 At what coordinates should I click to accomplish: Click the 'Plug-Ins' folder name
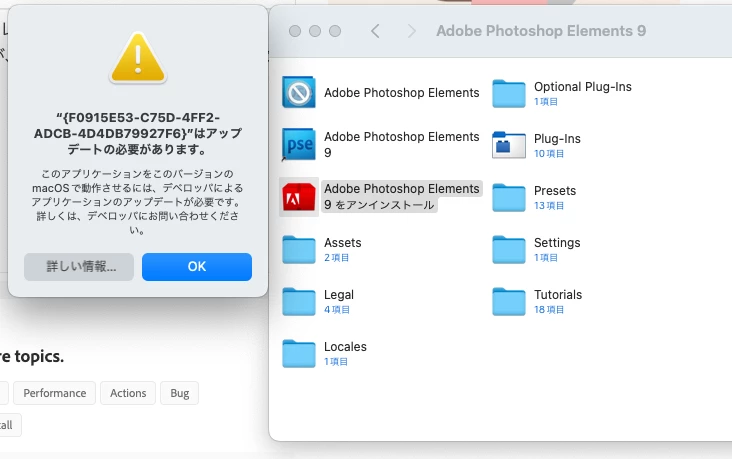pyautogui.click(x=557, y=139)
